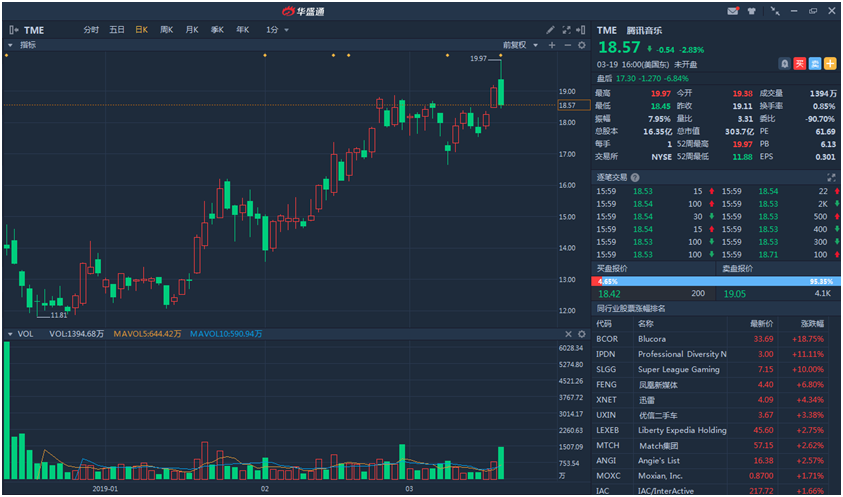
Task: Click the TME ticker symbol above chart
Action: tap(34, 30)
